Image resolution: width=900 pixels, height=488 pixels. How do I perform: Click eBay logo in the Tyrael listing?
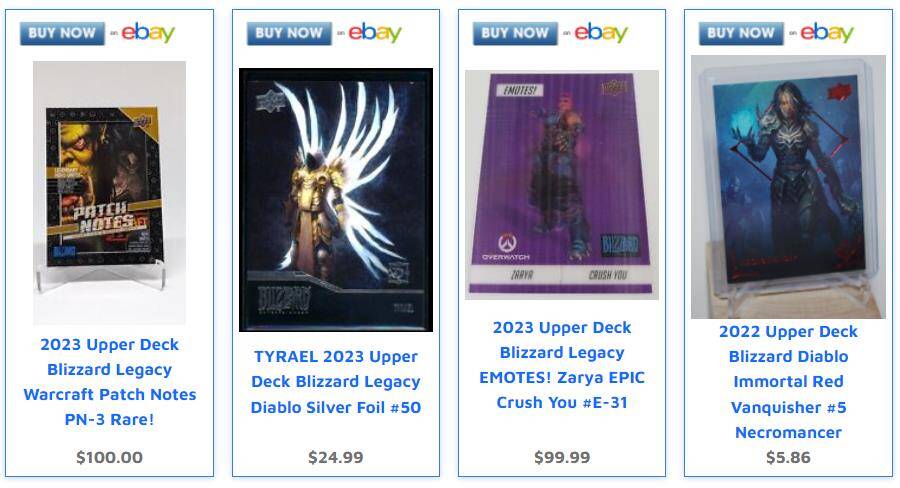point(375,33)
